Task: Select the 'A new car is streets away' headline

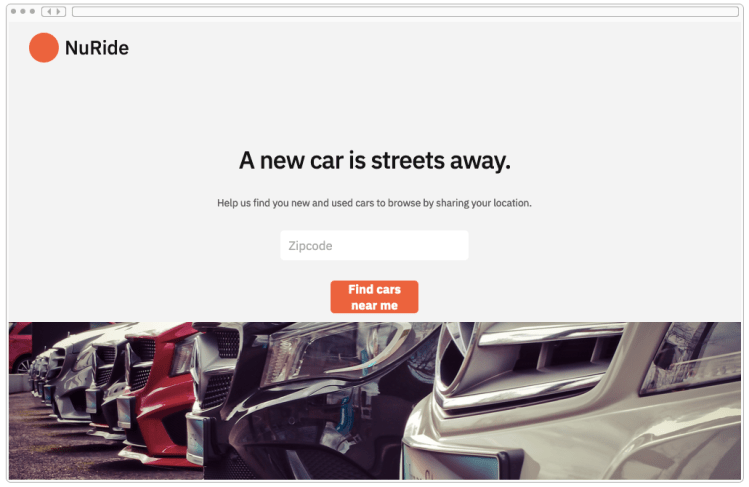Action: tap(375, 160)
